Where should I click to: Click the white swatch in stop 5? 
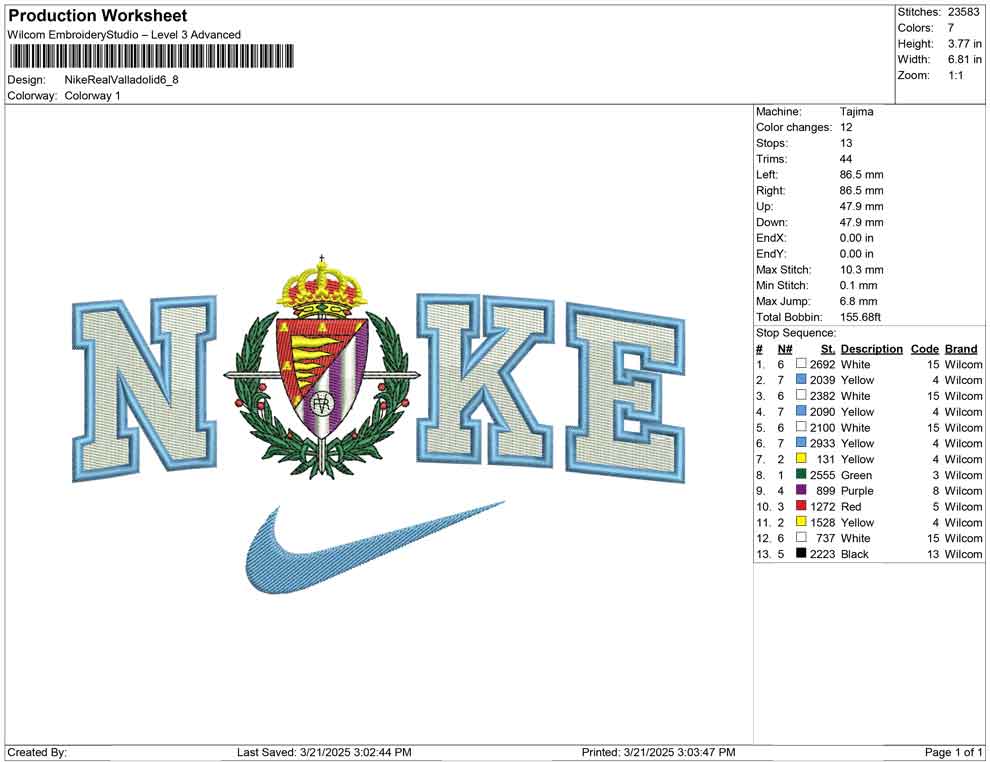(801, 427)
